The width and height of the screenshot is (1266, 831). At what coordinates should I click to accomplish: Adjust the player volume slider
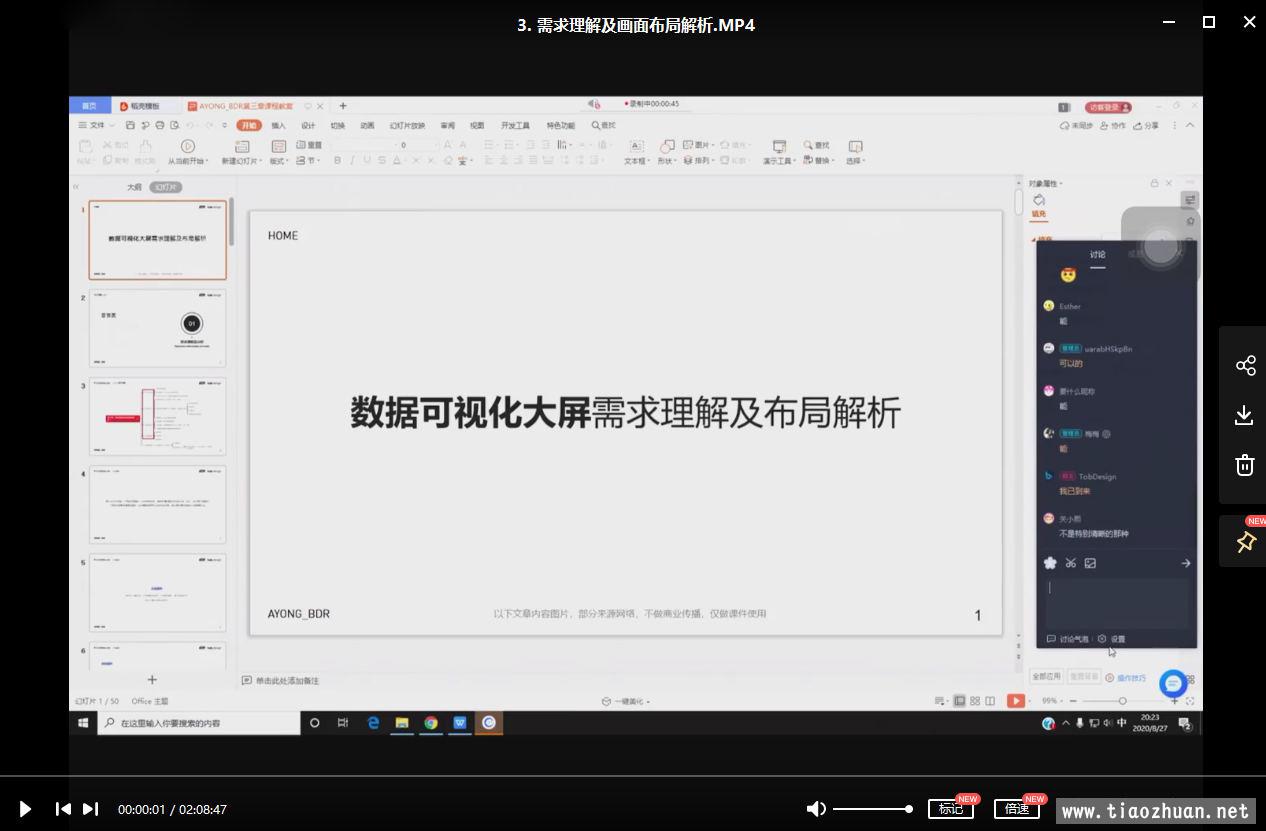point(872,809)
